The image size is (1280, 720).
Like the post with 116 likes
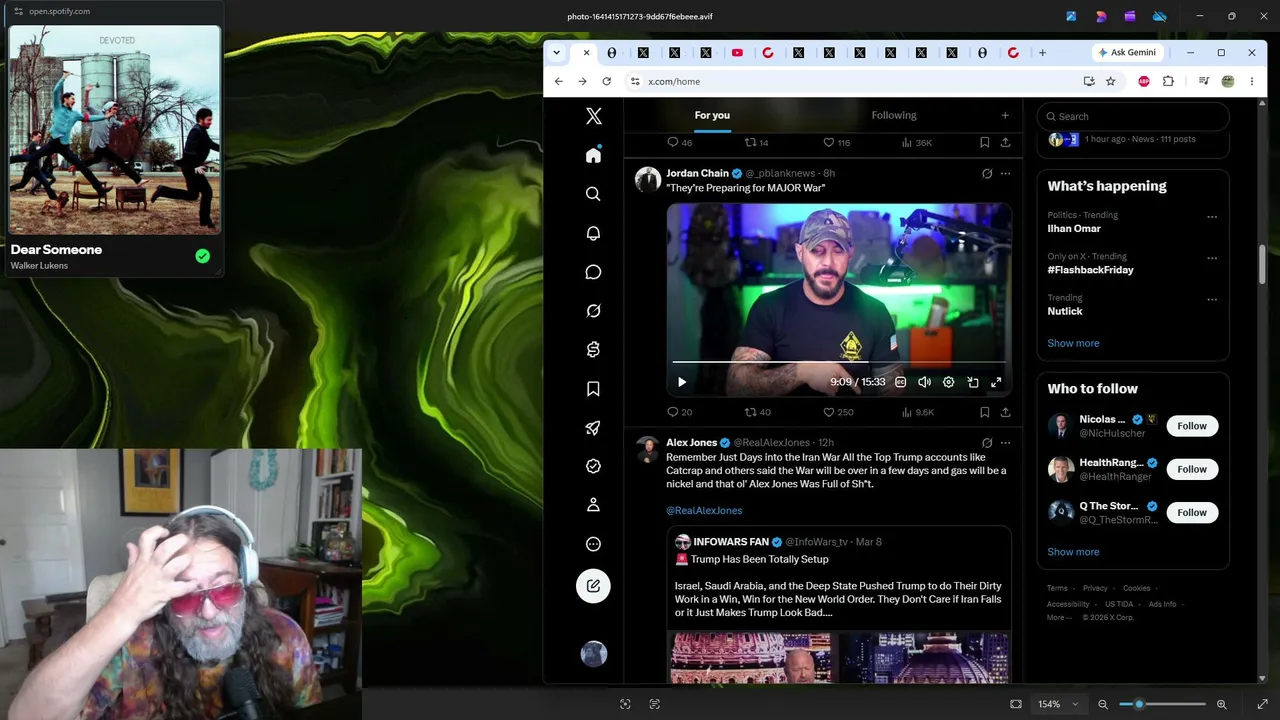836,143
